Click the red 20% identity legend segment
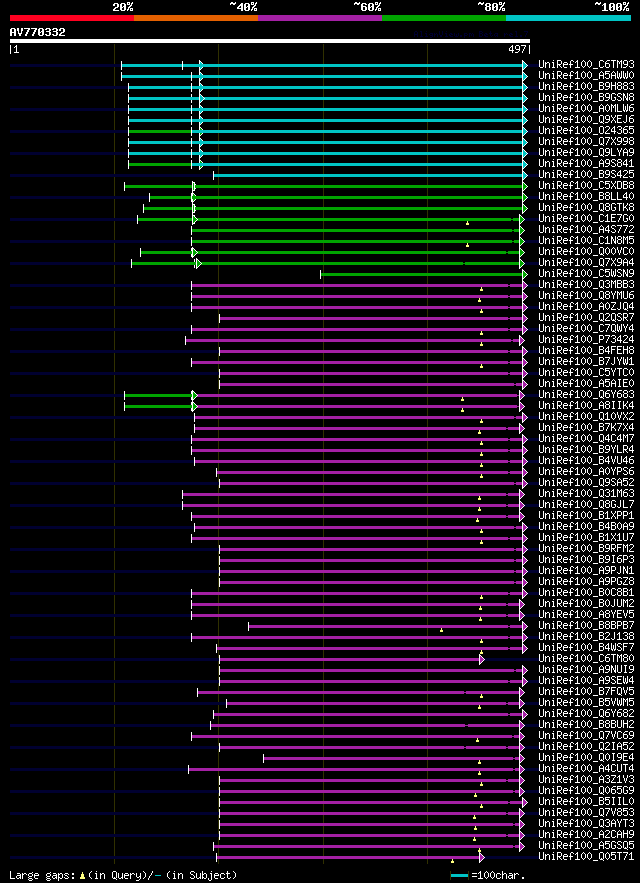Screen dimensions: 640x883 click(72, 18)
